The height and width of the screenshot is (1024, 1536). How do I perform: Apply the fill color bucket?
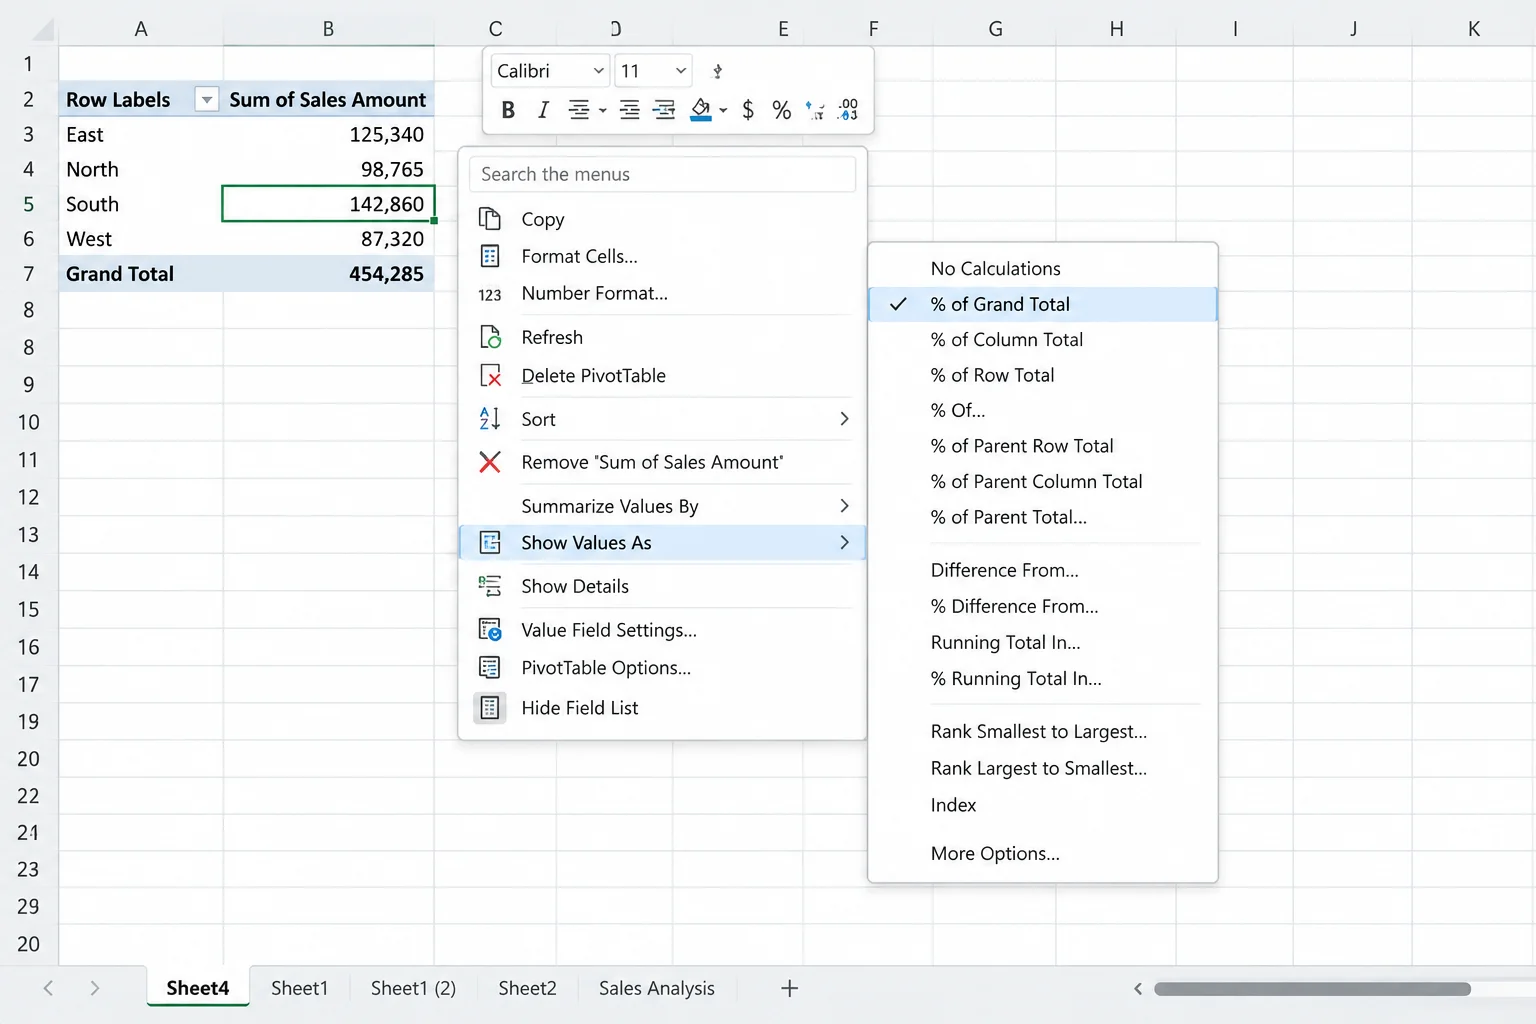click(x=701, y=110)
